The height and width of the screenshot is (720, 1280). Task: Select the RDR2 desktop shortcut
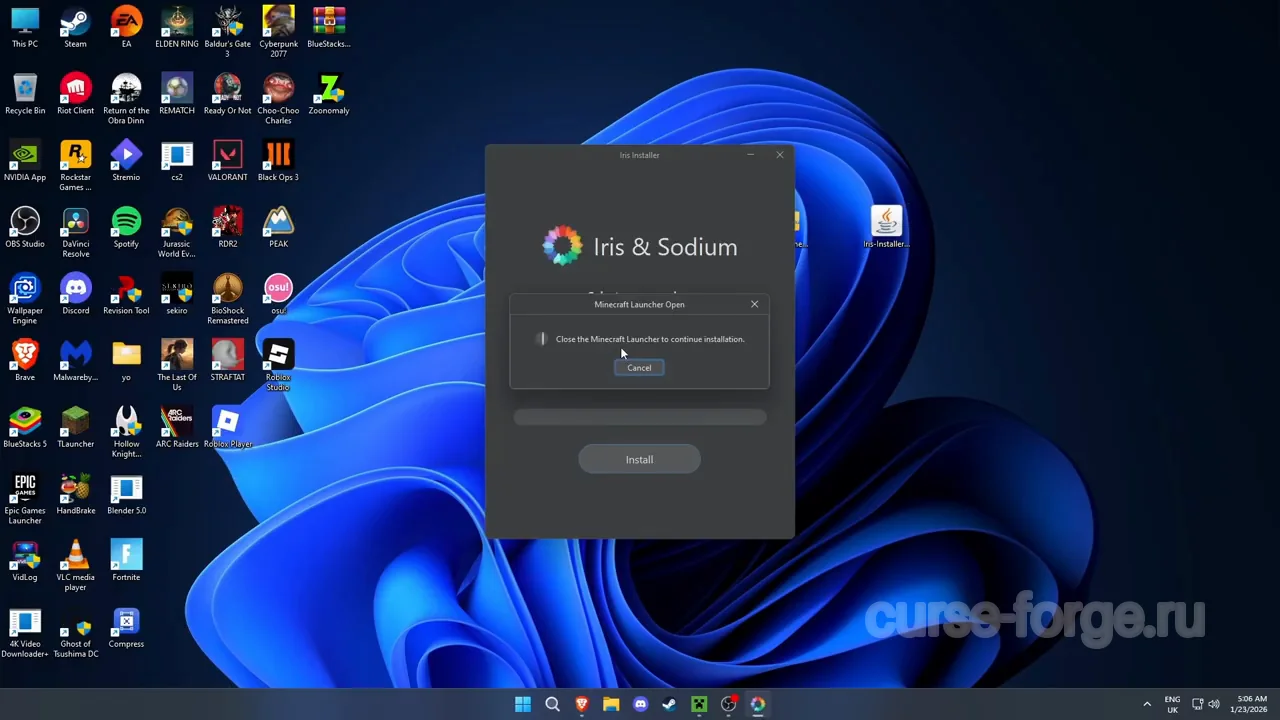[x=228, y=228]
